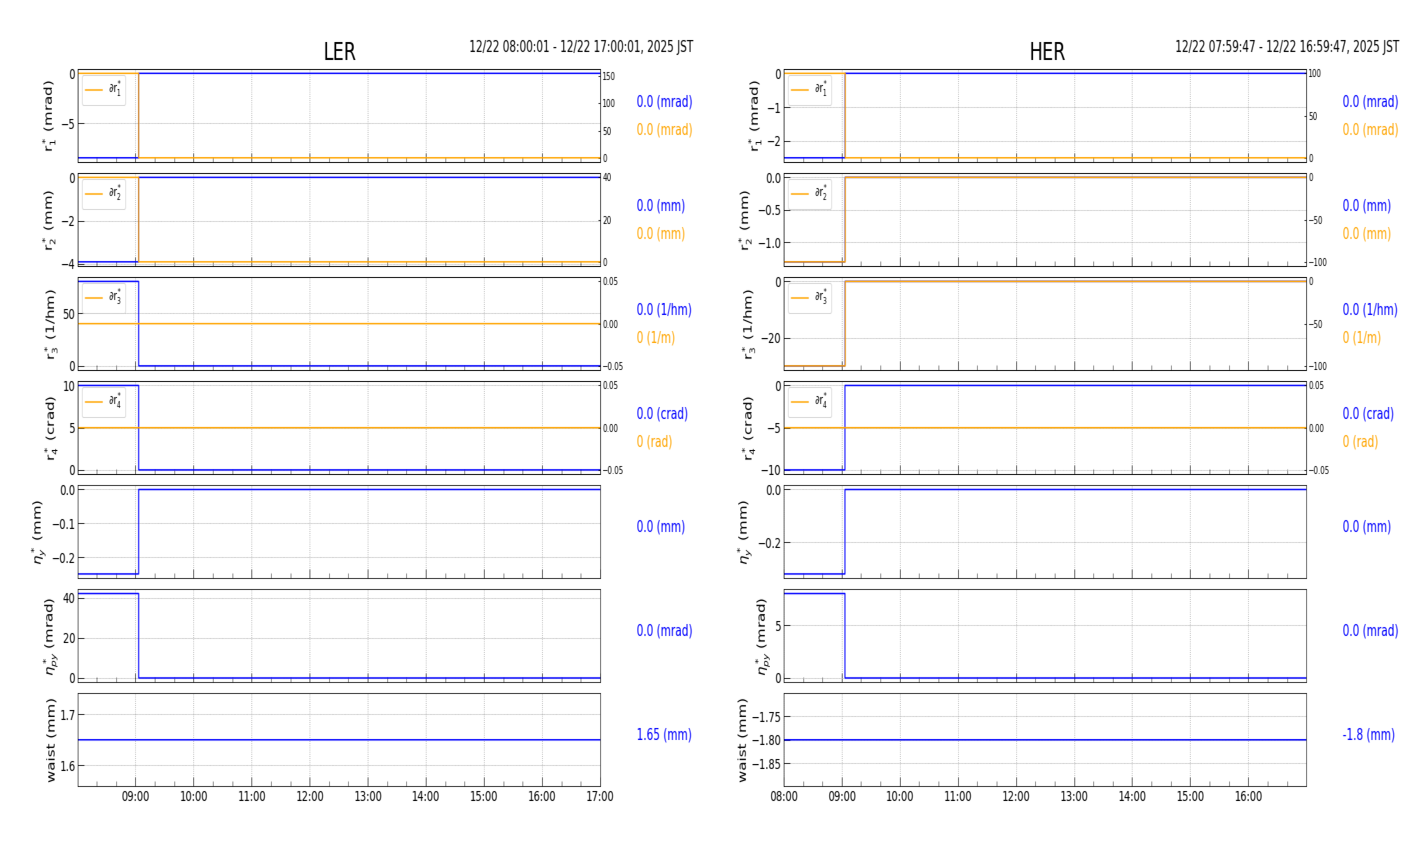Click the HER orange "0 (1/m)" readout
1412x864 pixels.
(x=1362, y=338)
